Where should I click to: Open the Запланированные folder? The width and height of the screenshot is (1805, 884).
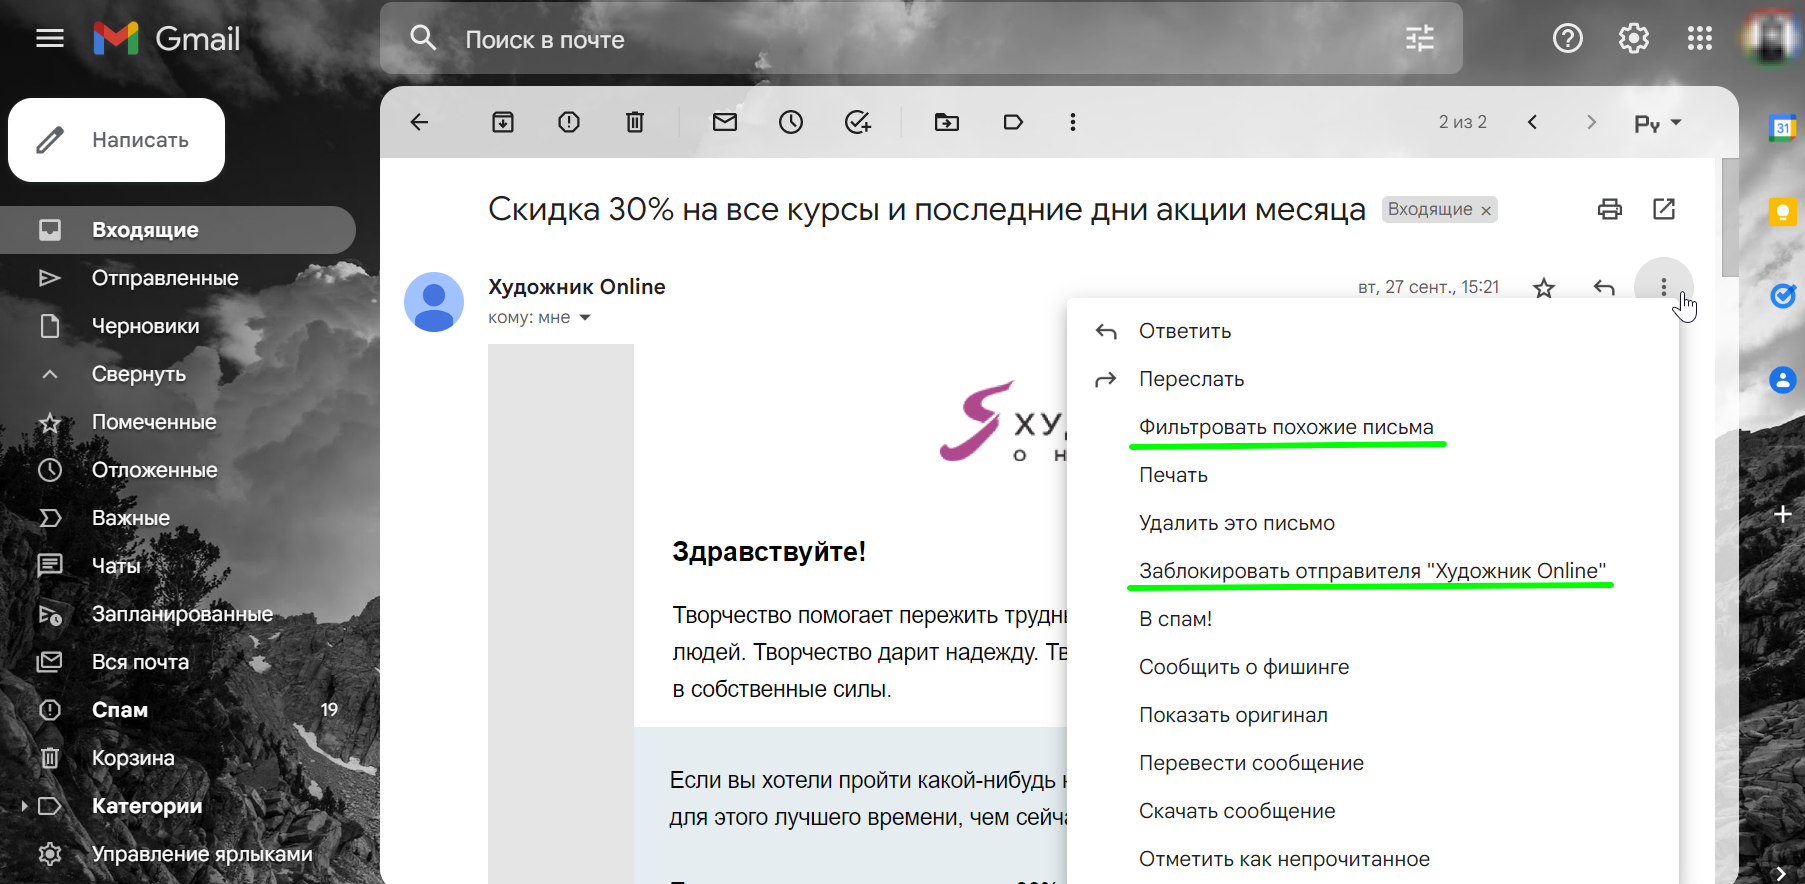(178, 614)
